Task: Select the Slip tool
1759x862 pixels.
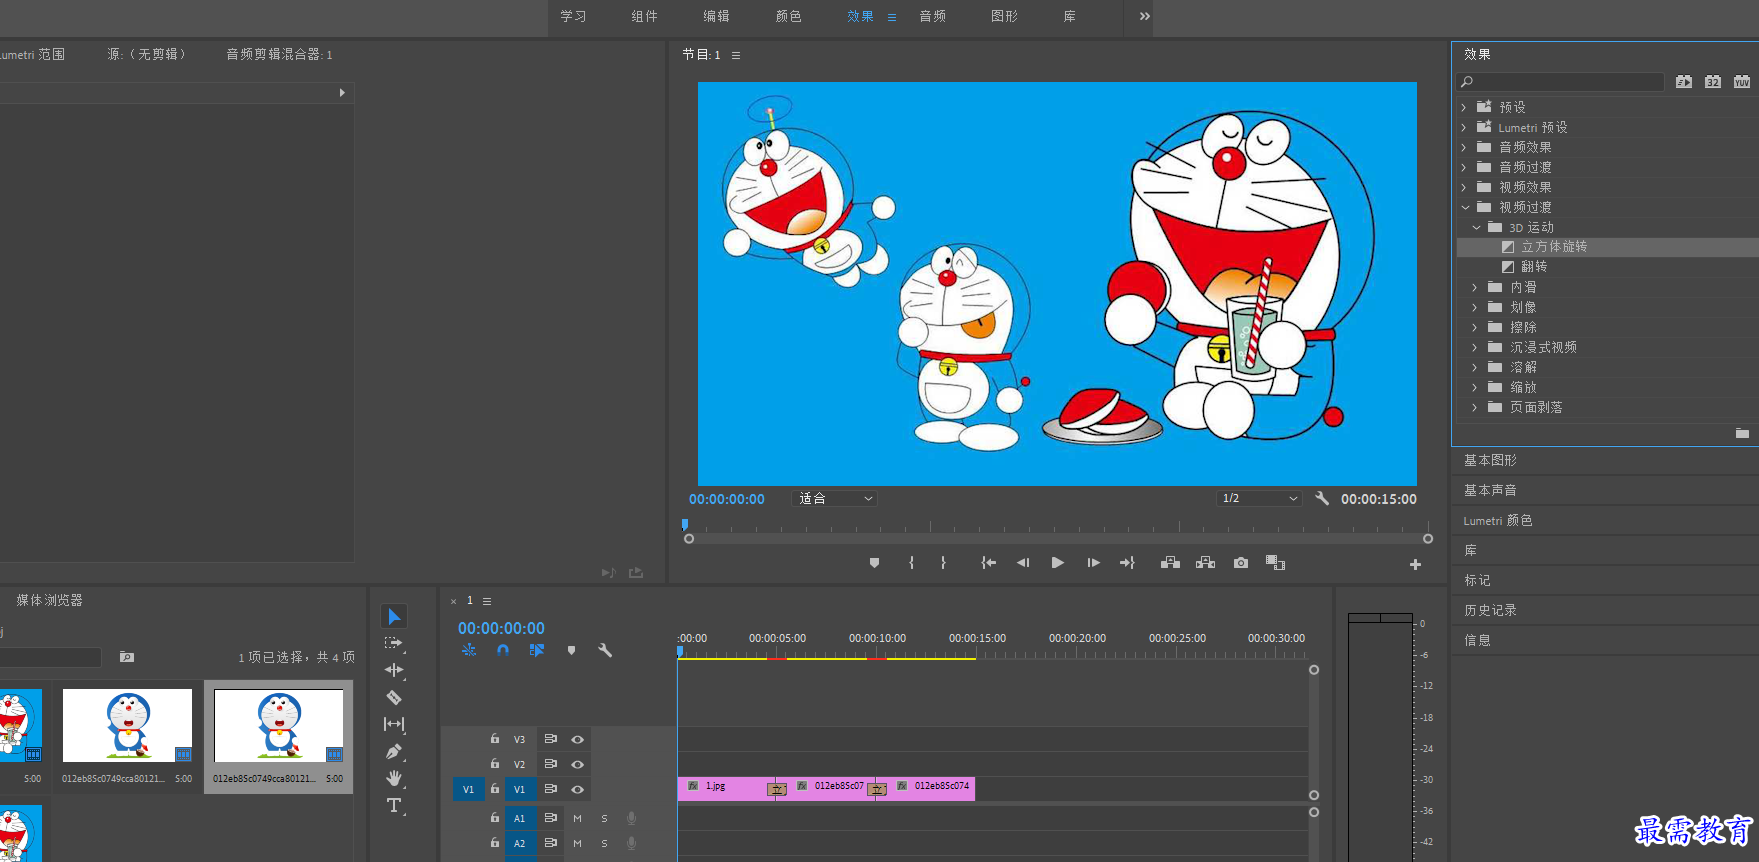Action: pyautogui.click(x=394, y=724)
